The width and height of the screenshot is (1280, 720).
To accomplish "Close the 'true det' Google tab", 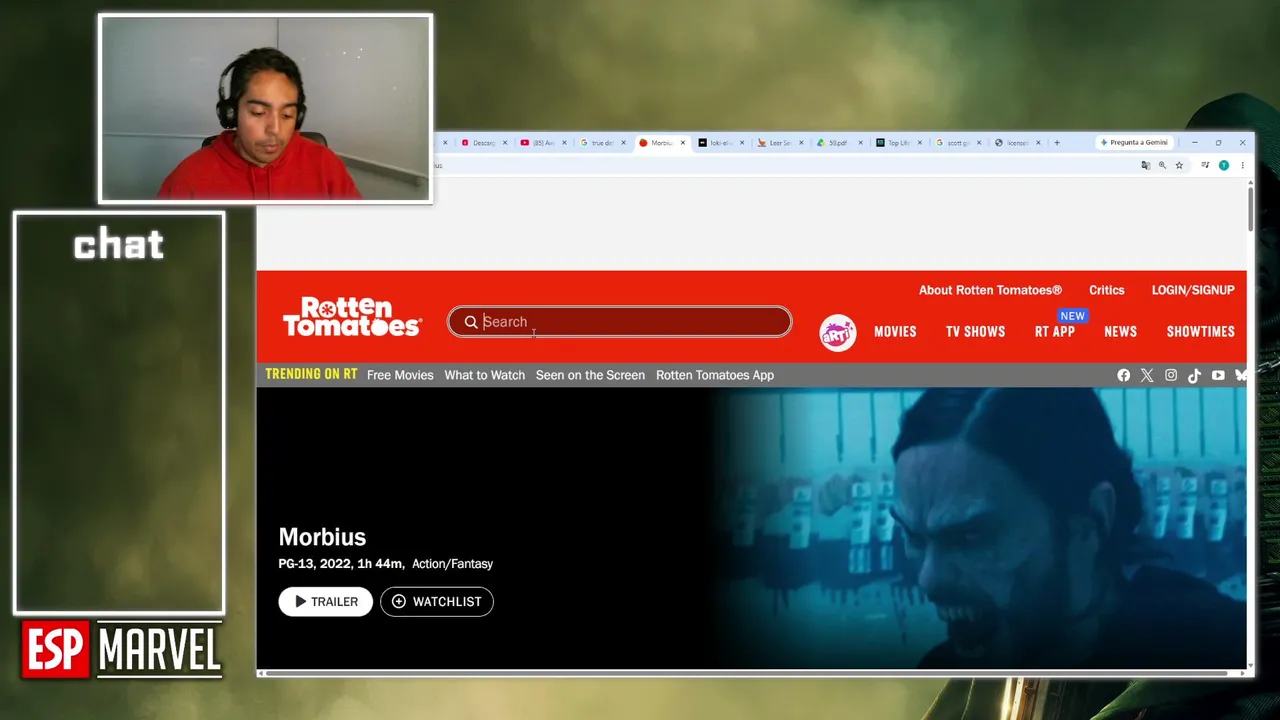I will tap(624, 143).
